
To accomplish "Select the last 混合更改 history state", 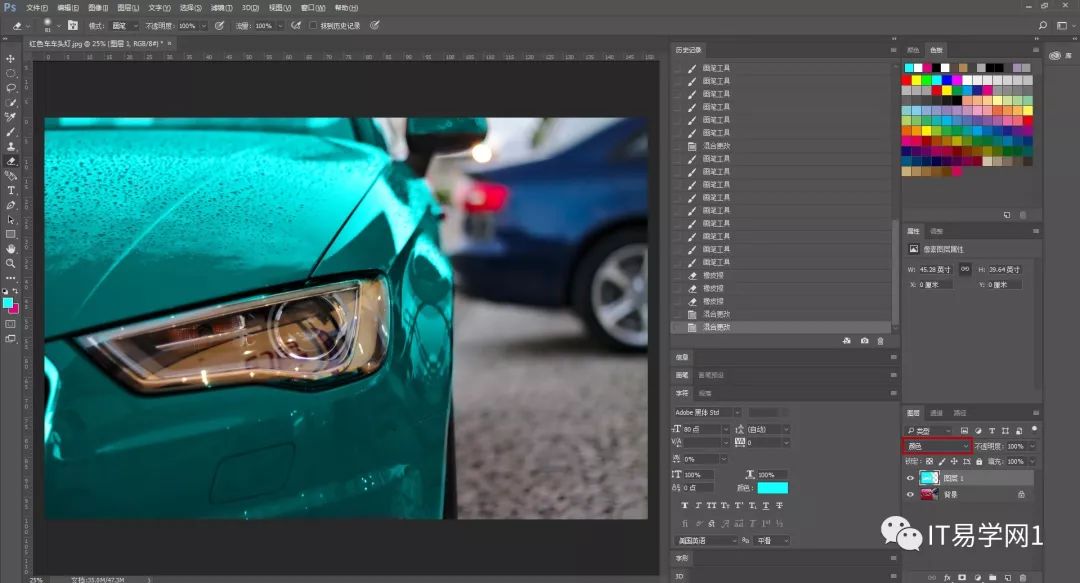I will click(716, 327).
